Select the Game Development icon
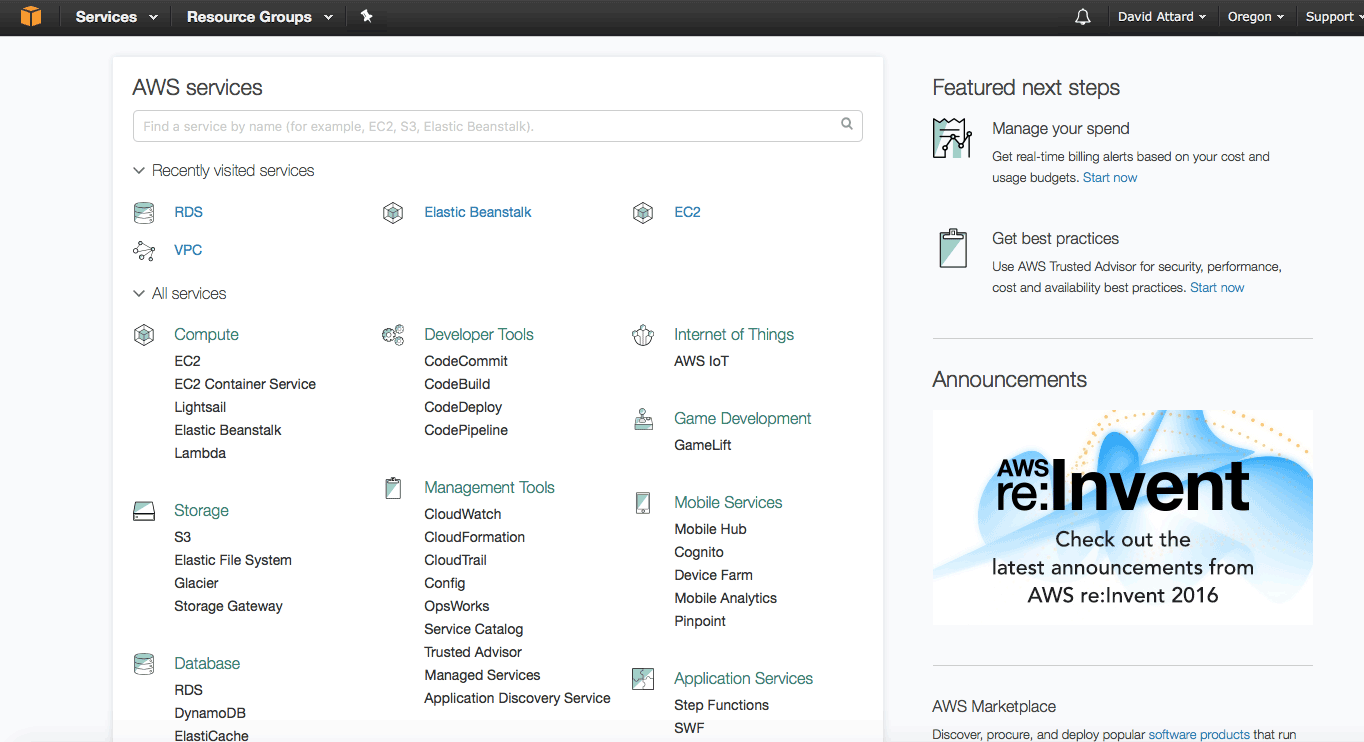Screen dimensions: 1364x742 [643, 418]
